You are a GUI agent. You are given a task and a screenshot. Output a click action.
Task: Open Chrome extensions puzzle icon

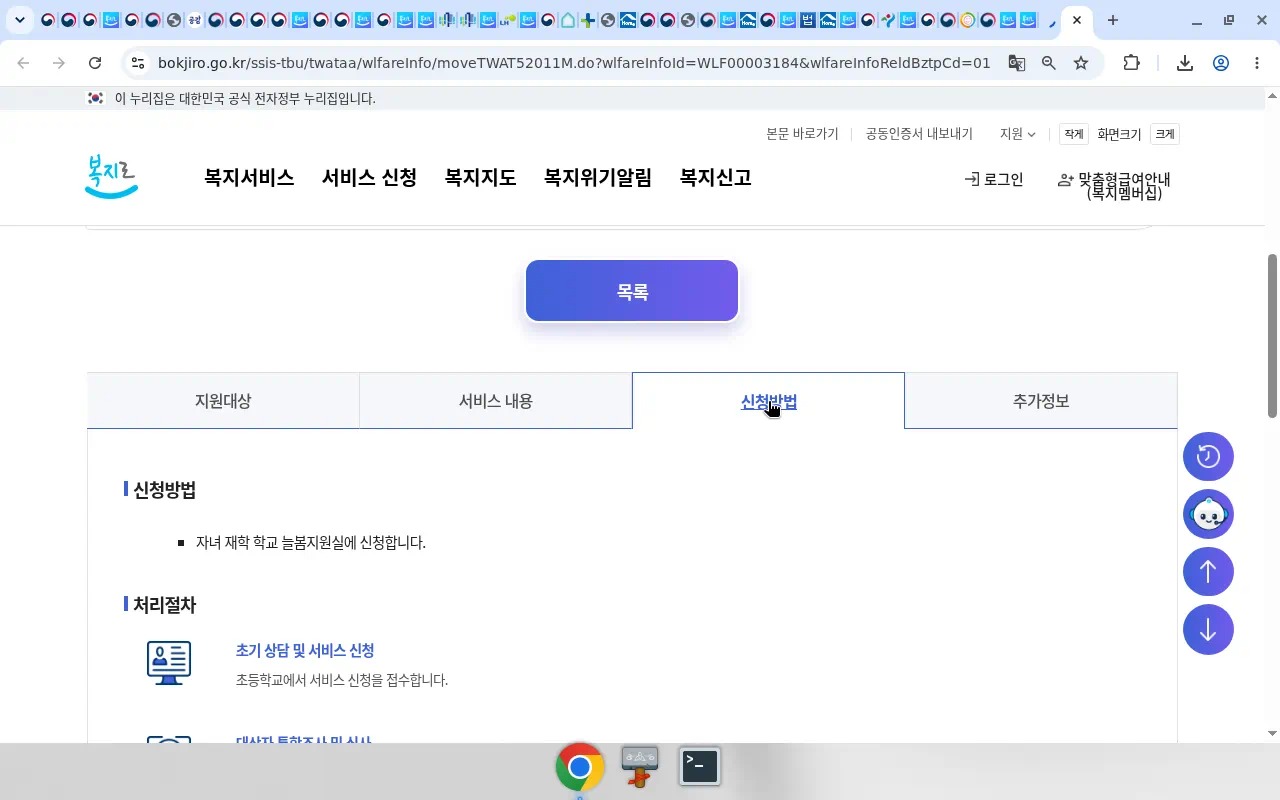pos(1131,63)
